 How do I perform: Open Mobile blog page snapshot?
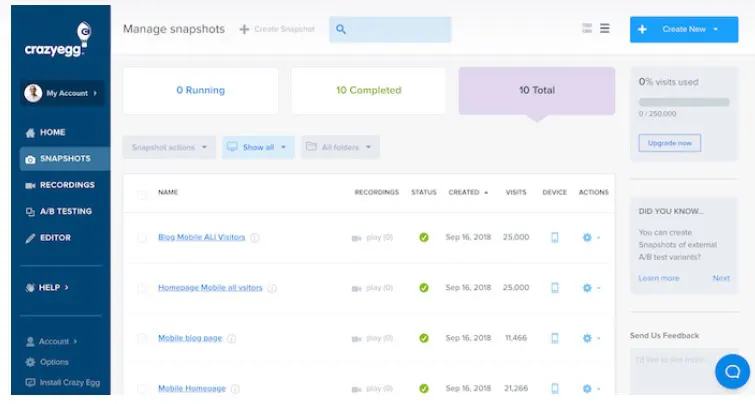point(190,338)
